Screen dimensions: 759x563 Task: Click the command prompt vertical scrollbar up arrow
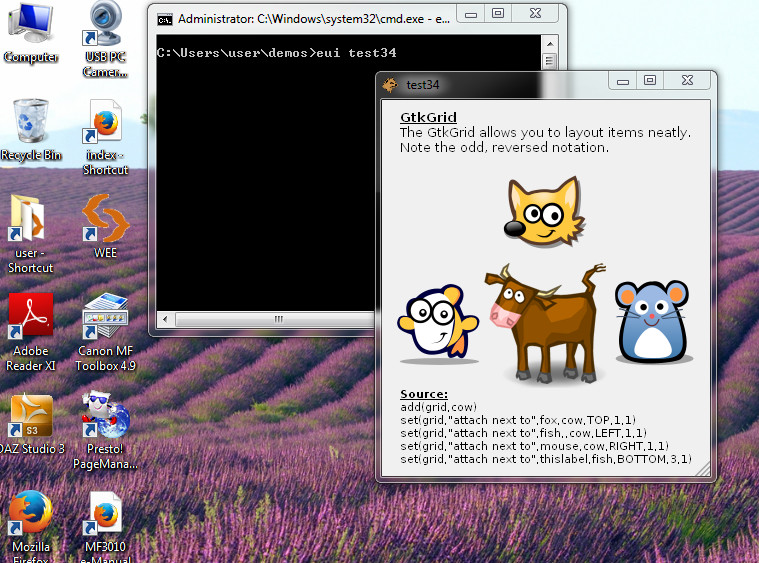pyautogui.click(x=549, y=62)
